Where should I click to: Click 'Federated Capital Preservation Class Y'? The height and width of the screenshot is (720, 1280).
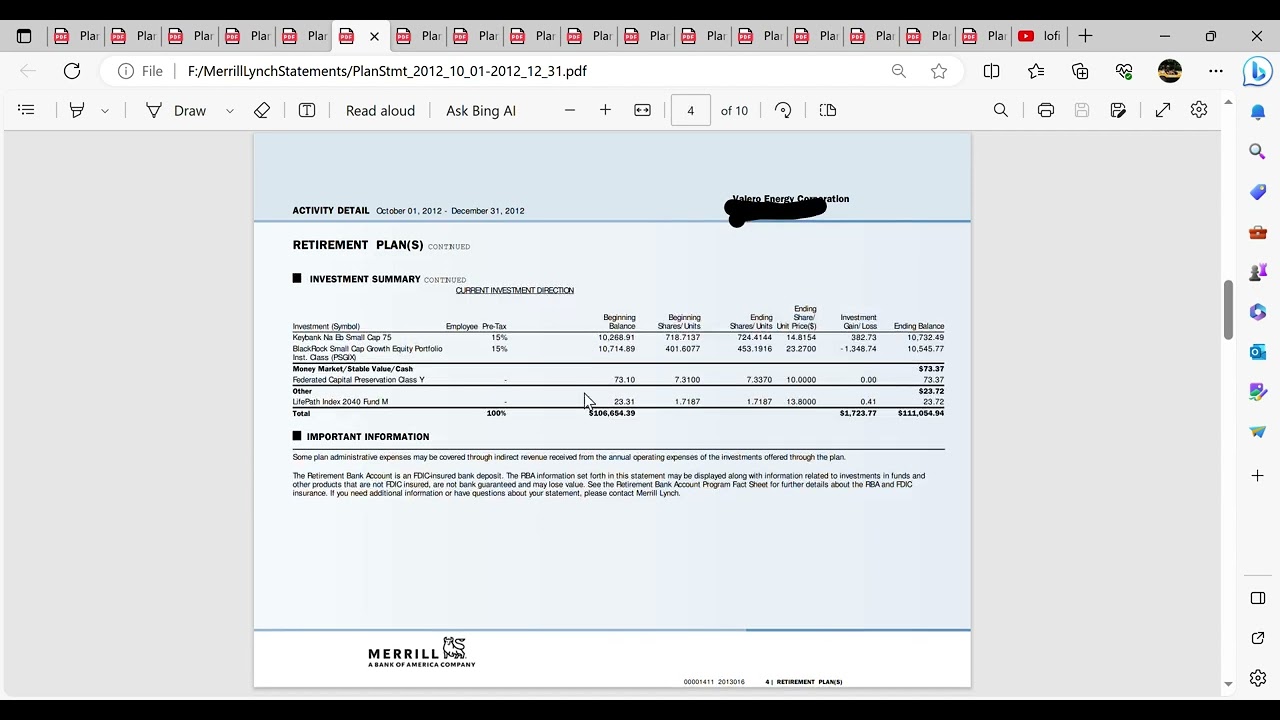click(x=358, y=380)
